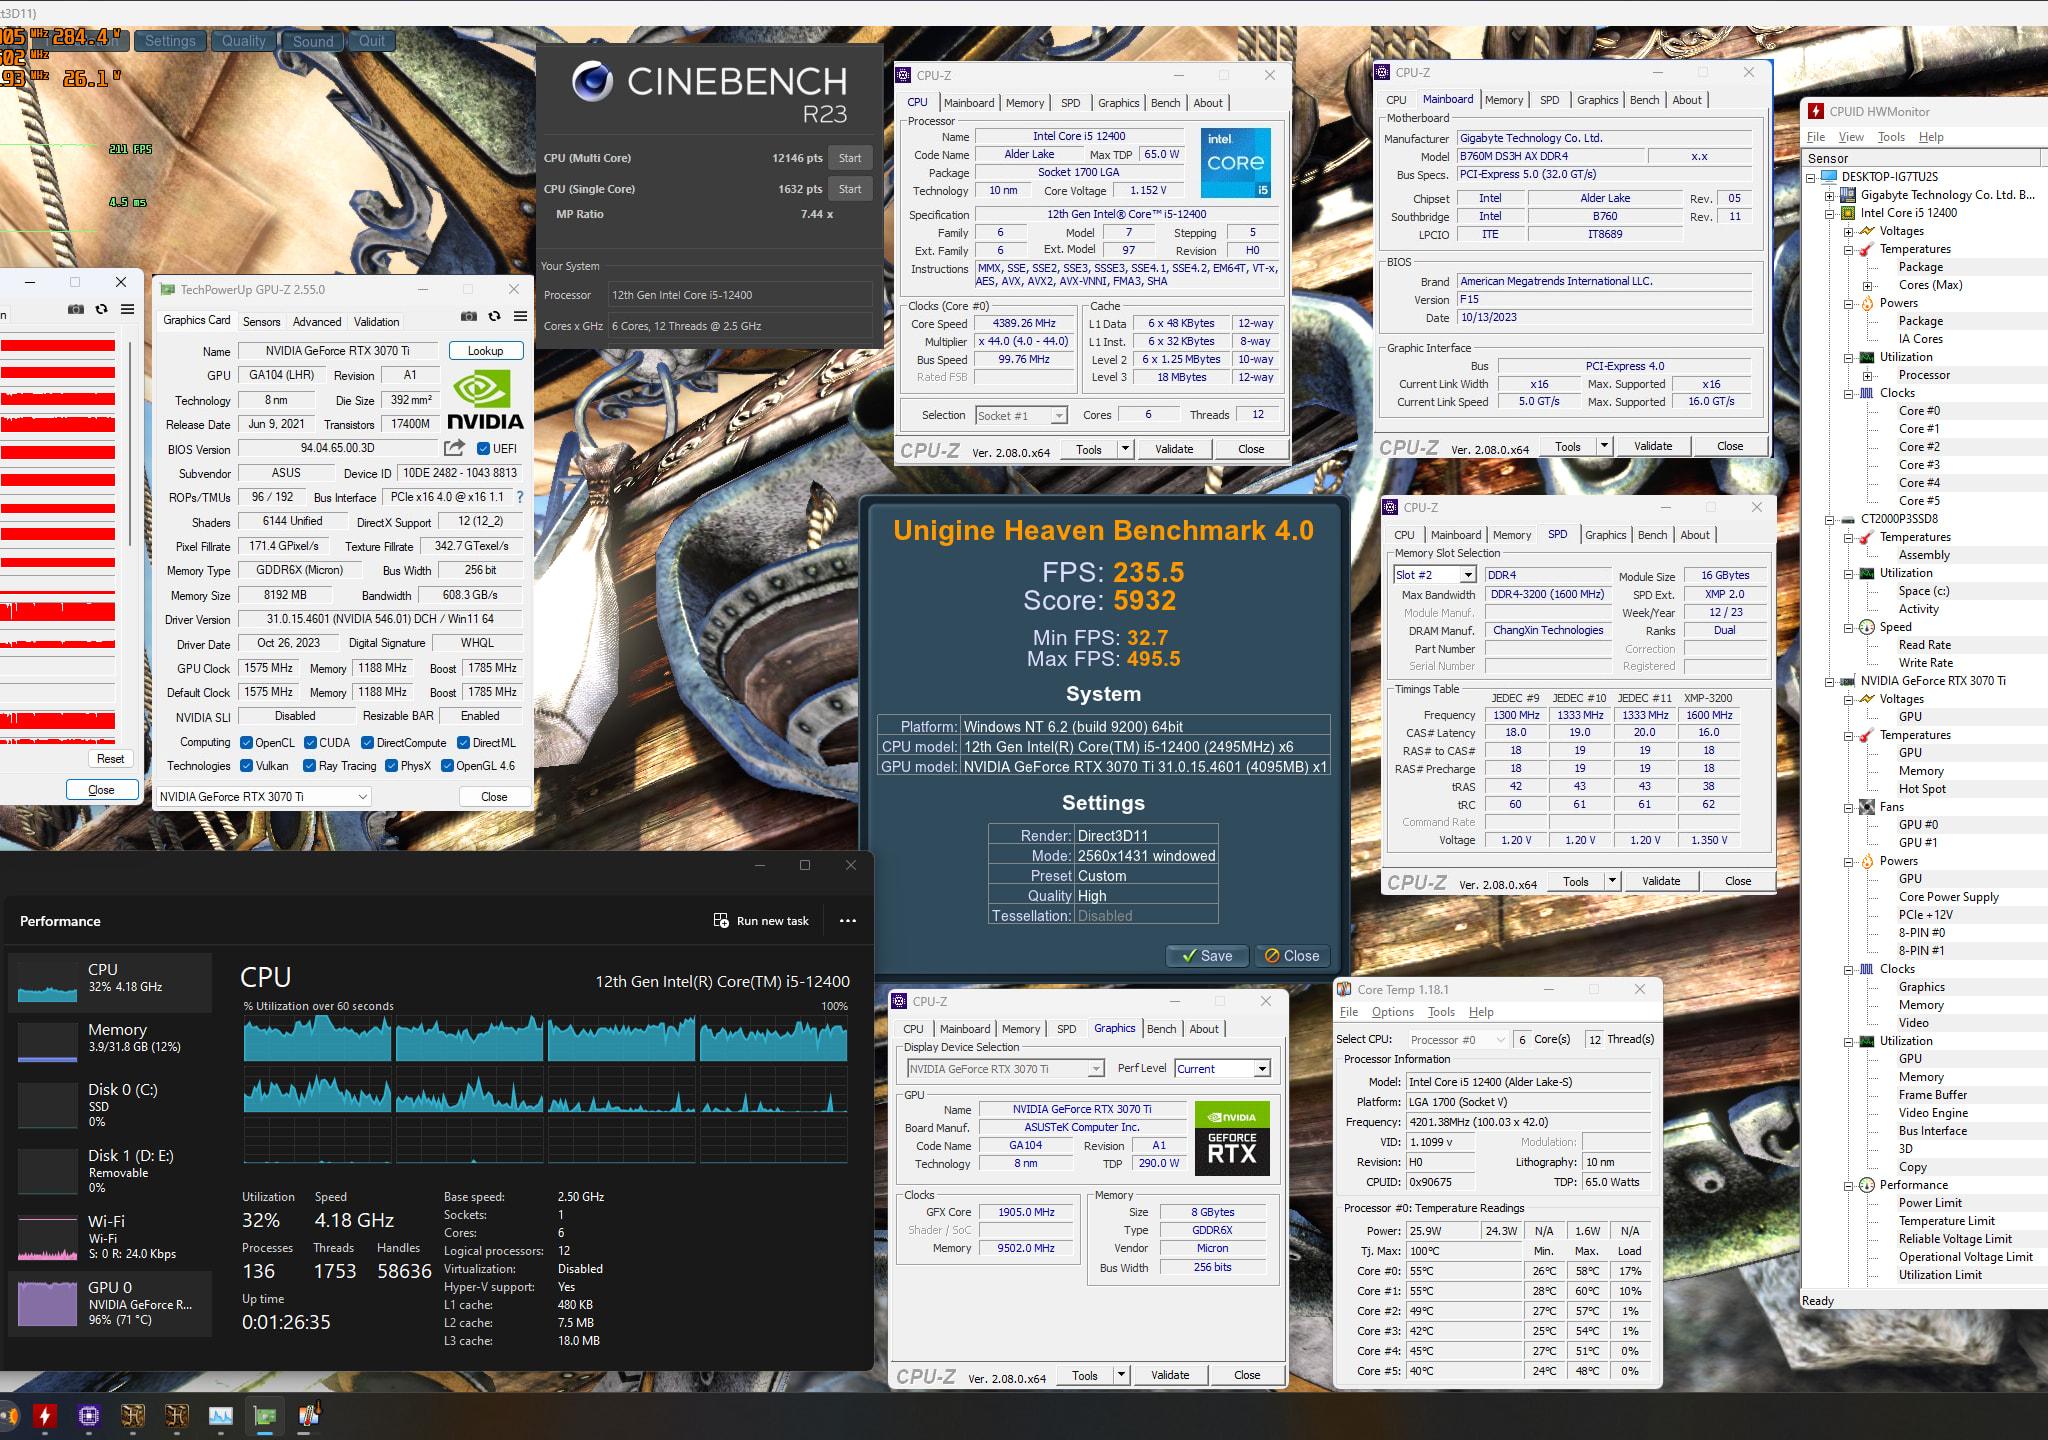Toggle the OpenCL checkbox
Screen dimensions: 2048x1440
(246, 742)
